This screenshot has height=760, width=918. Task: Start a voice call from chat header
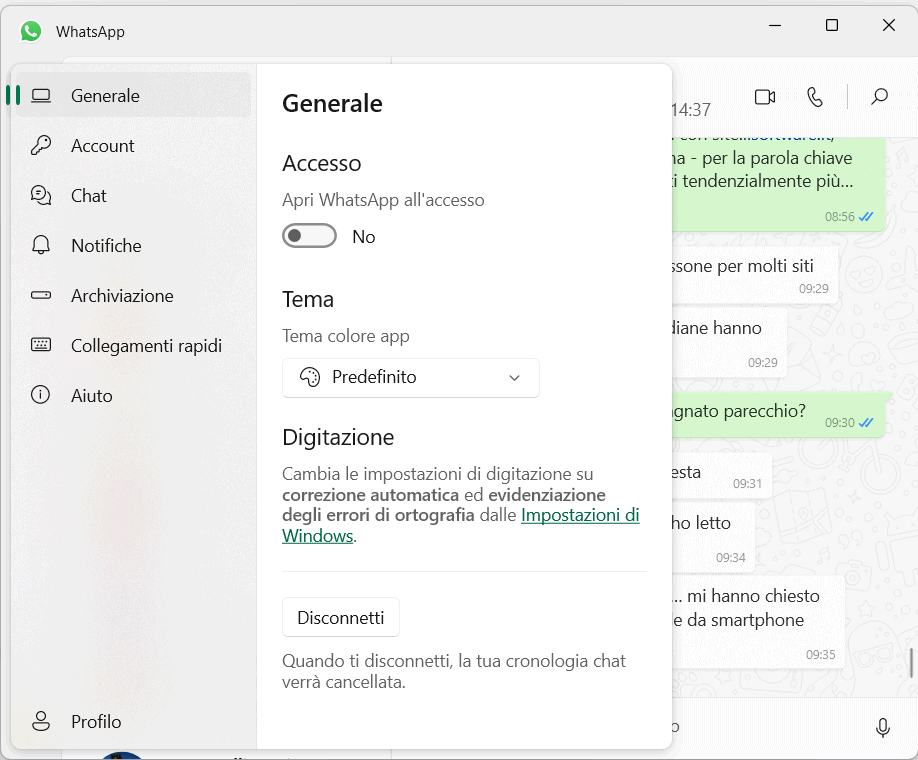(815, 97)
